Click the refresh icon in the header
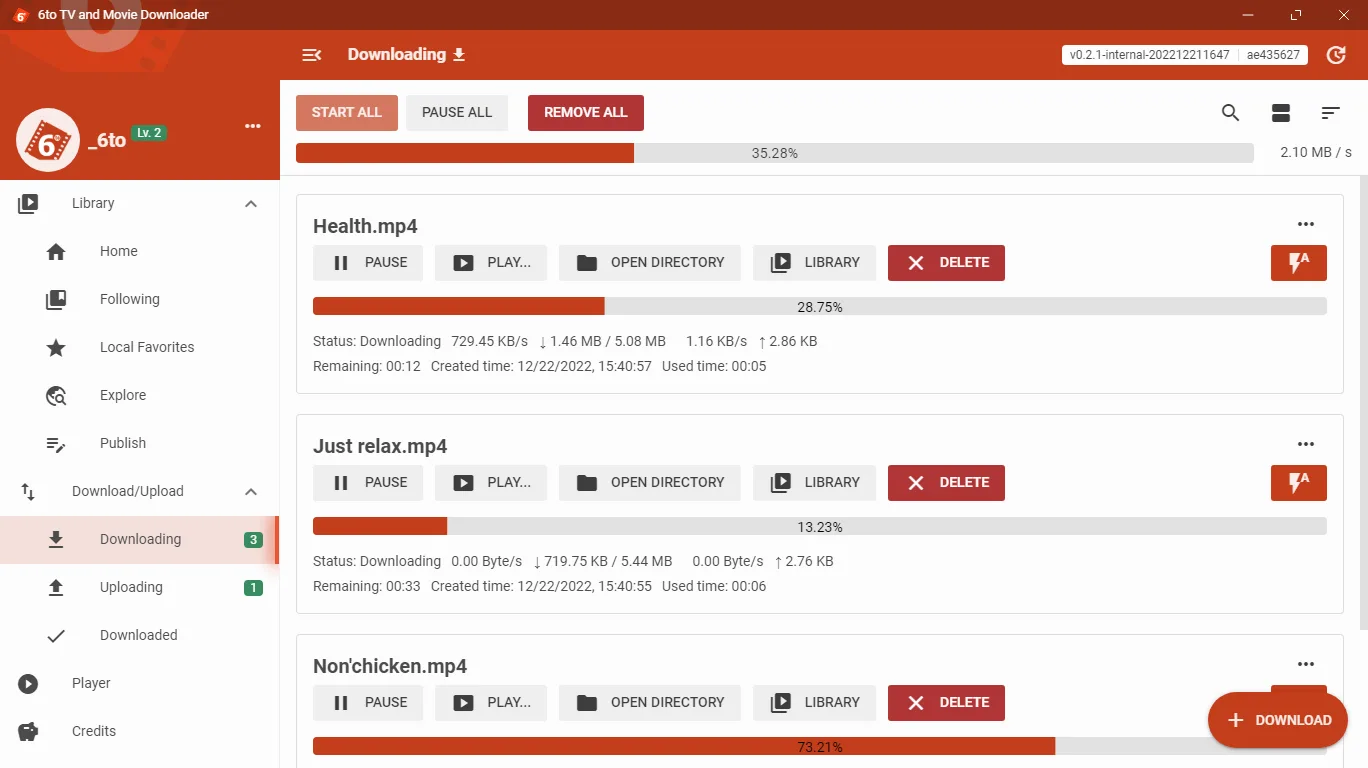Screen dimensions: 1368x768 (x=1336, y=55)
